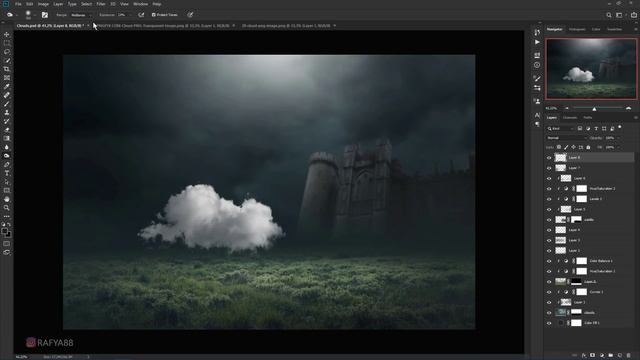
Task: Toggle visibility of Color Balance 1 layer
Action: coord(549,261)
